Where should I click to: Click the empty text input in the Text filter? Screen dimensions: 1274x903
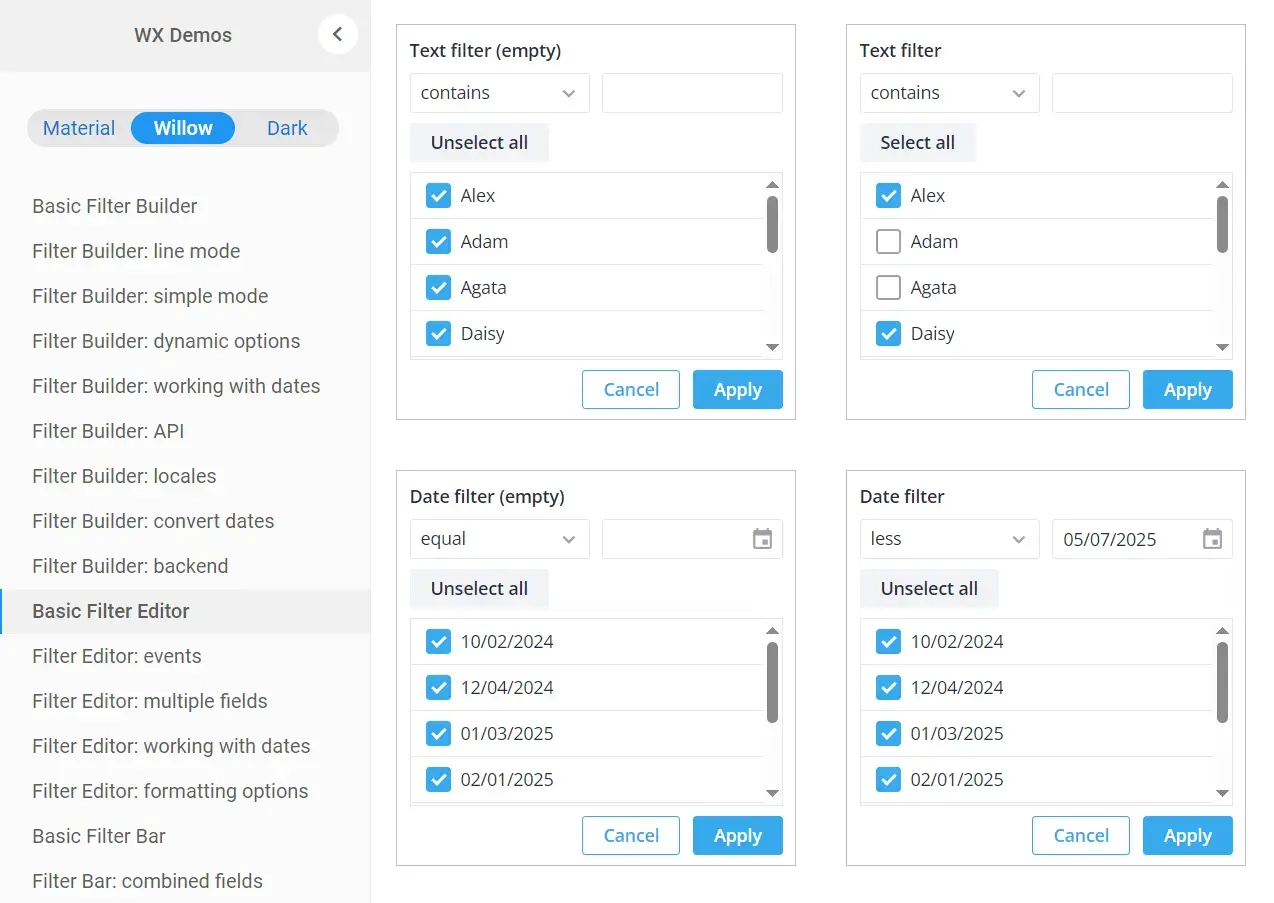pyautogui.click(x=1141, y=92)
